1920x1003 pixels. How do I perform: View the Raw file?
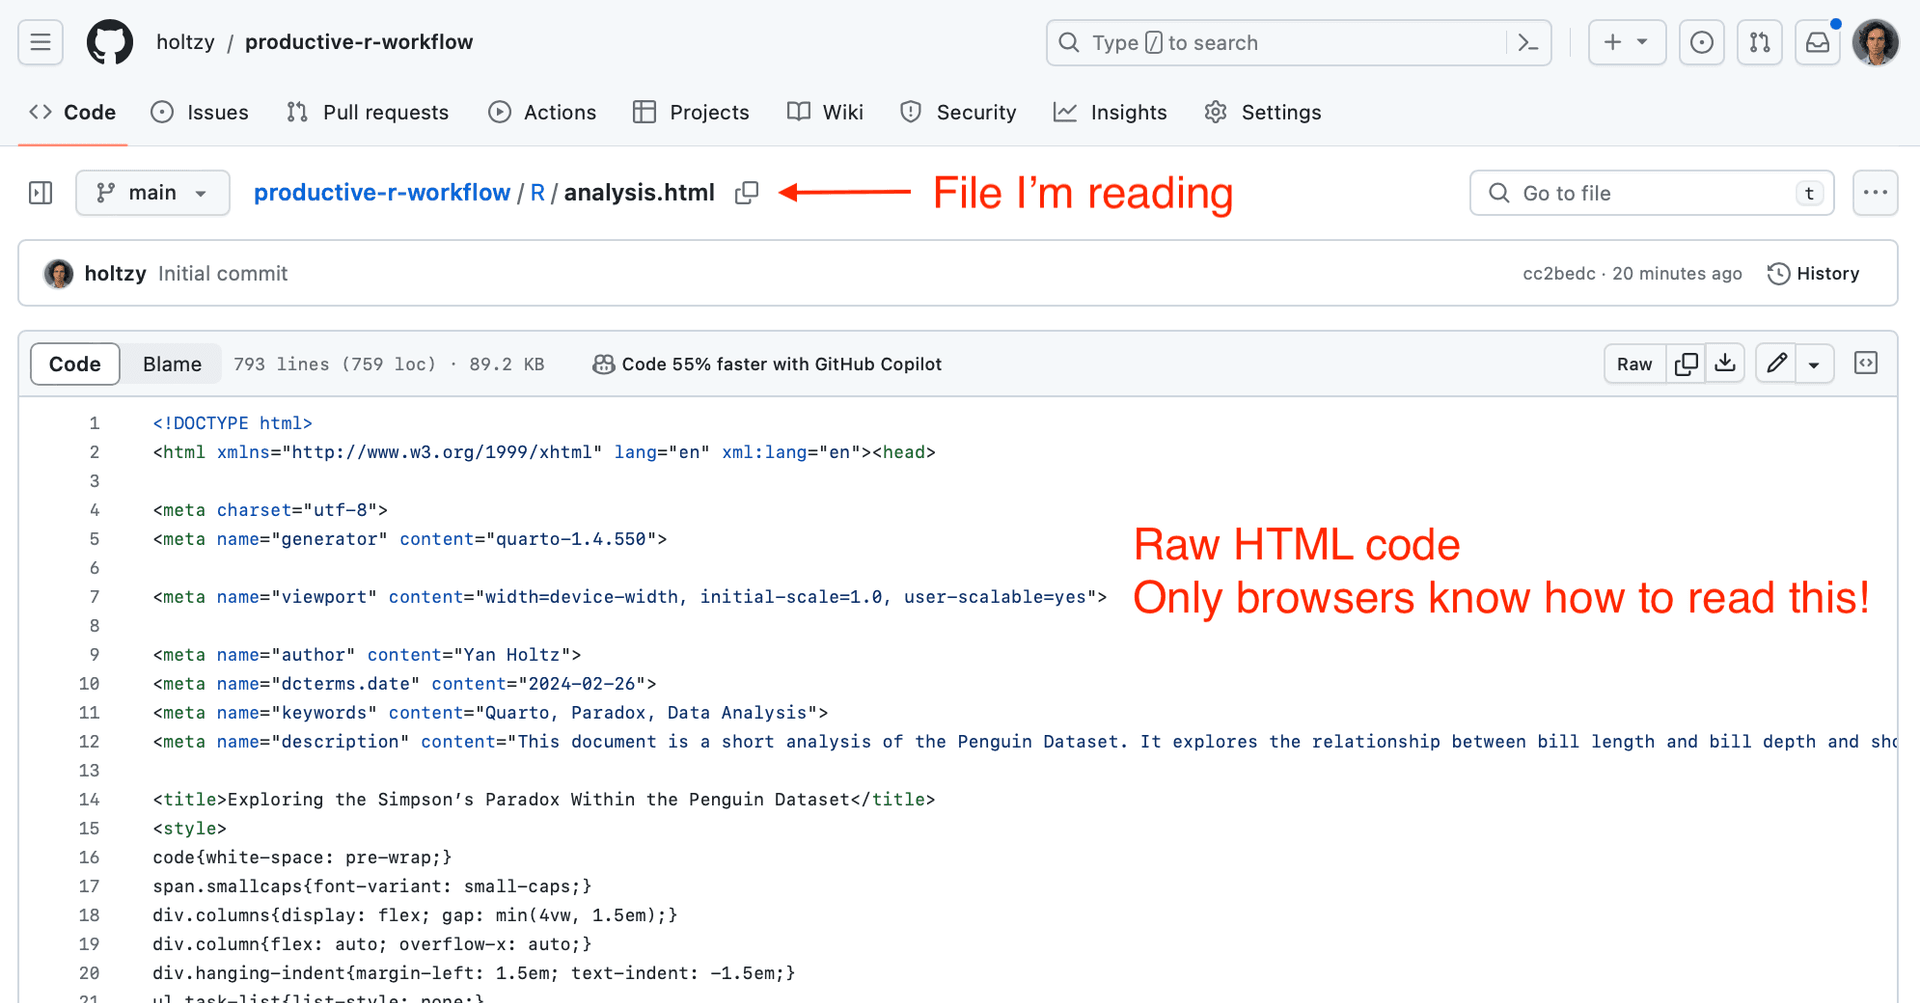[1634, 363]
